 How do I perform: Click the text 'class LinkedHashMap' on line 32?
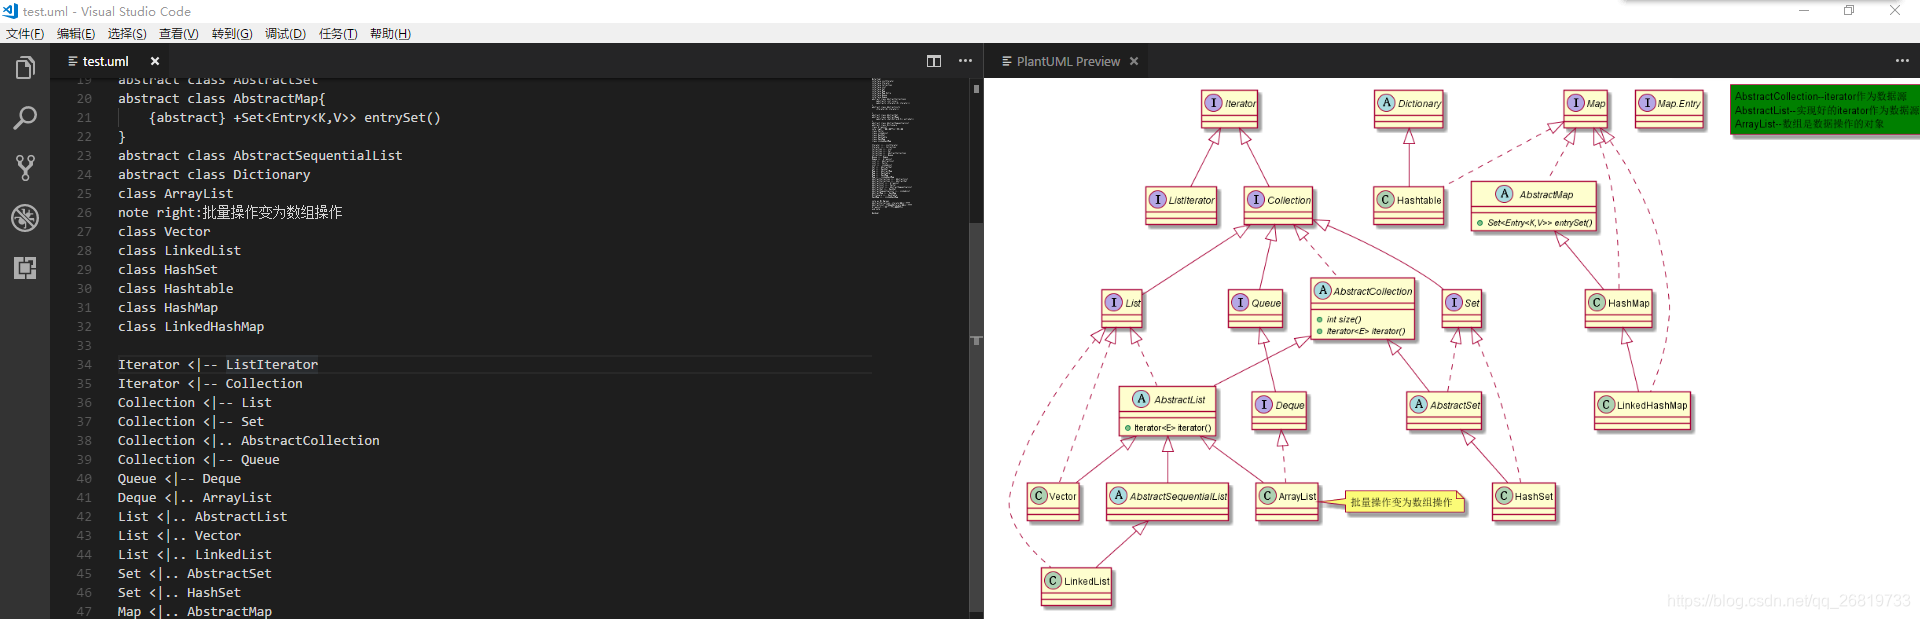(x=191, y=327)
